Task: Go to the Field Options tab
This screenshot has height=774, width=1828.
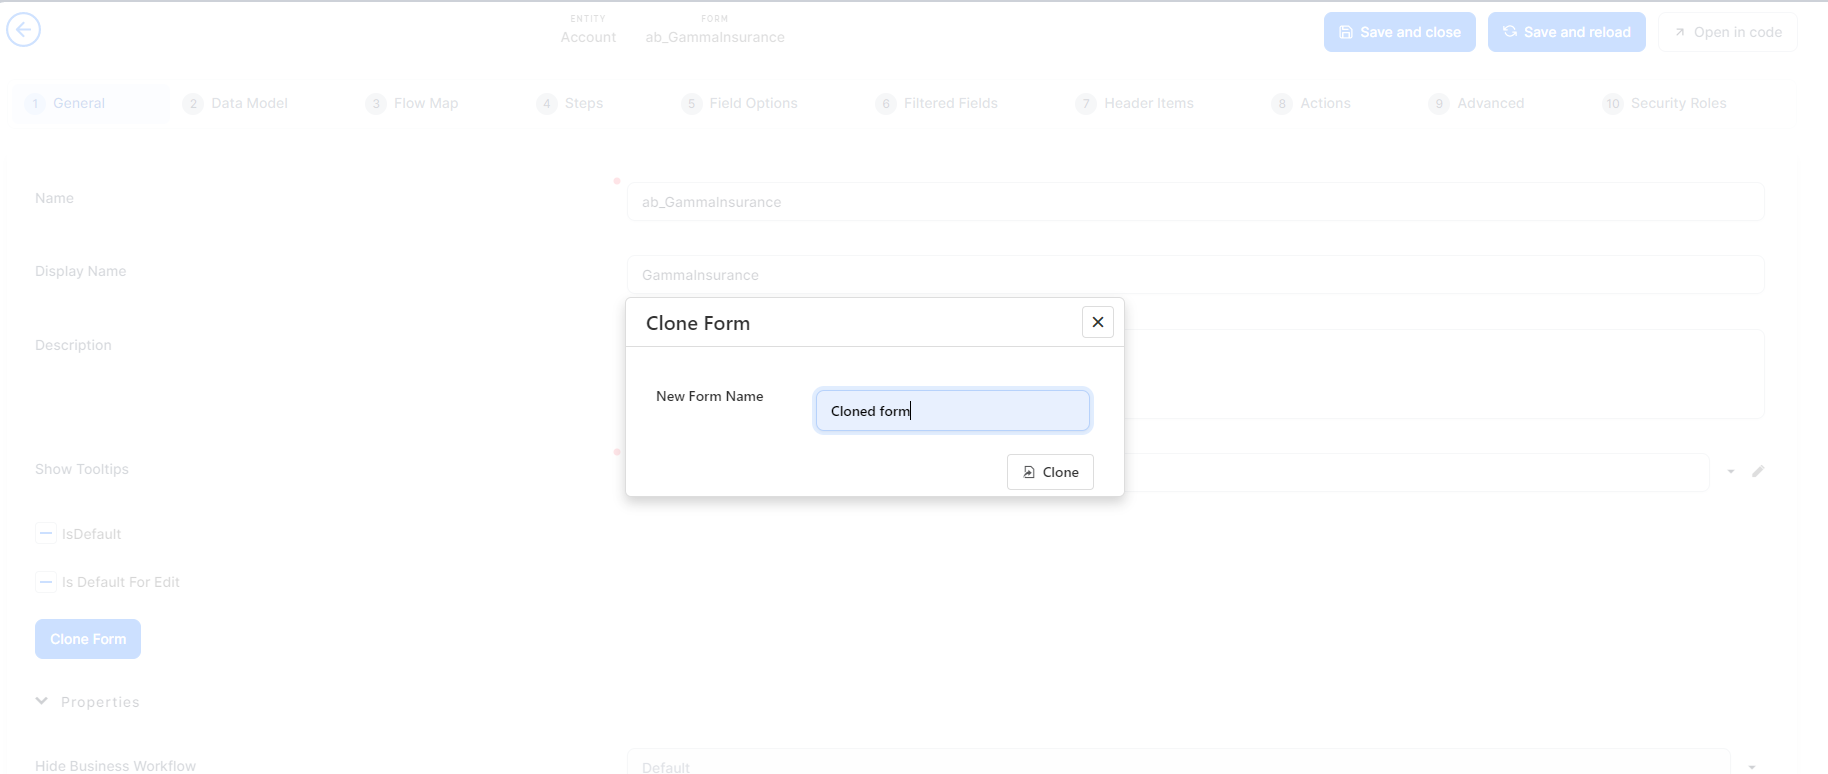Action: (x=740, y=103)
